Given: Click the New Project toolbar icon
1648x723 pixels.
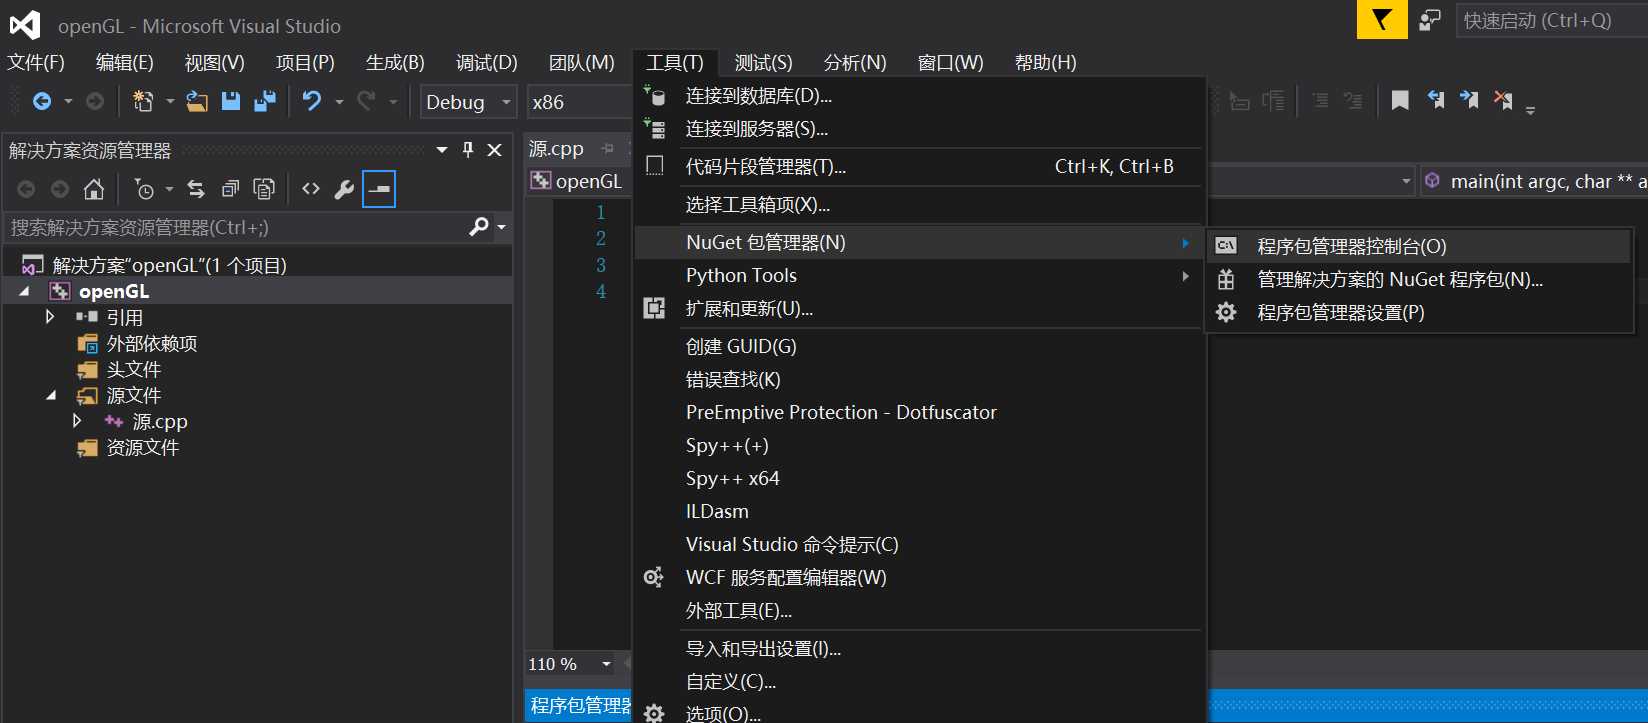Looking at the screenshot, I should 143,101.
